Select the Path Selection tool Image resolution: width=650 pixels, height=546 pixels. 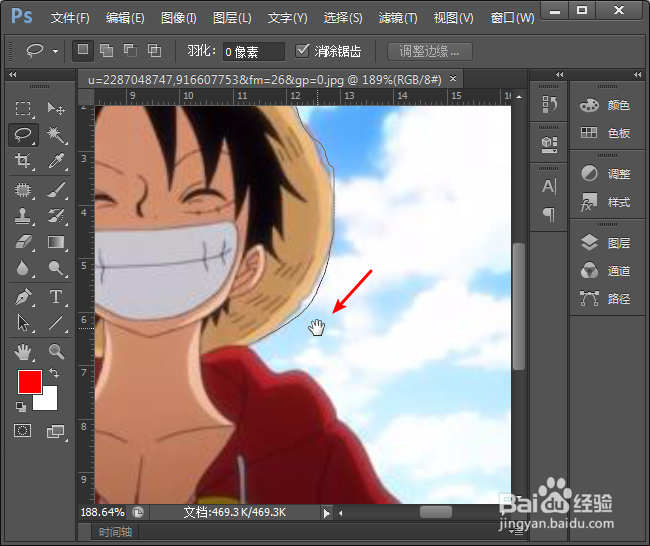tap(23, 323)
